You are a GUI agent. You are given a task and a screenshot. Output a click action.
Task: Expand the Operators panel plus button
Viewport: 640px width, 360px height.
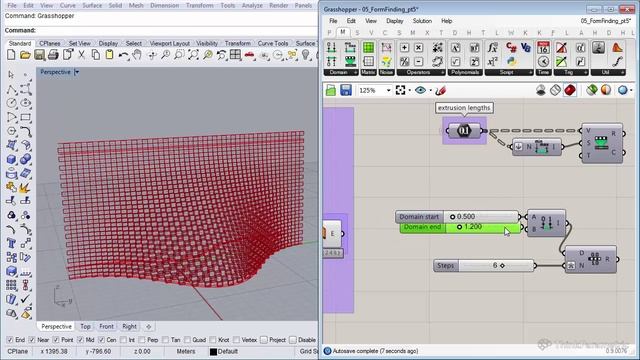click(442, 72)
